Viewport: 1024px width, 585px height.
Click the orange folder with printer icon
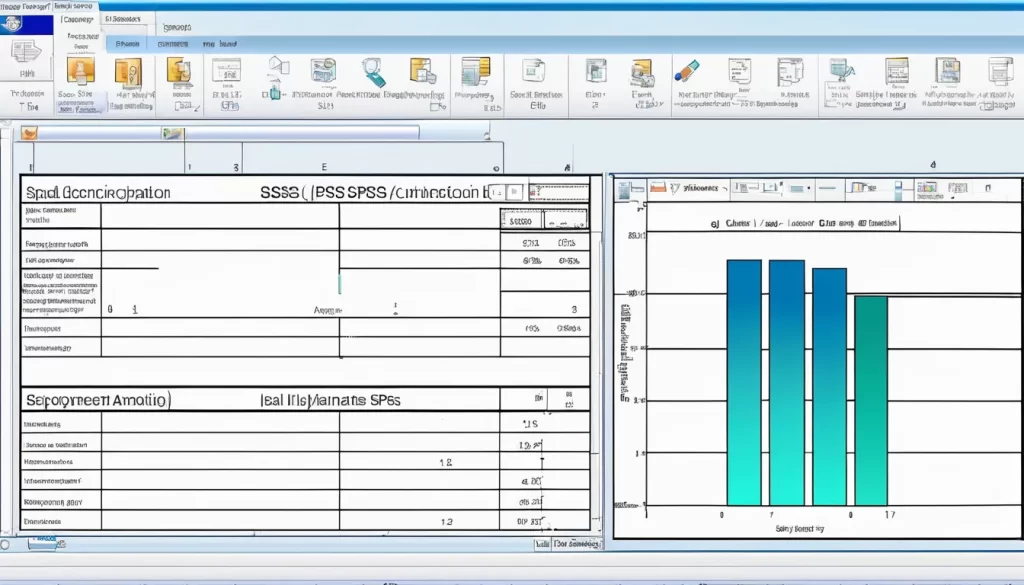point(643,73)
